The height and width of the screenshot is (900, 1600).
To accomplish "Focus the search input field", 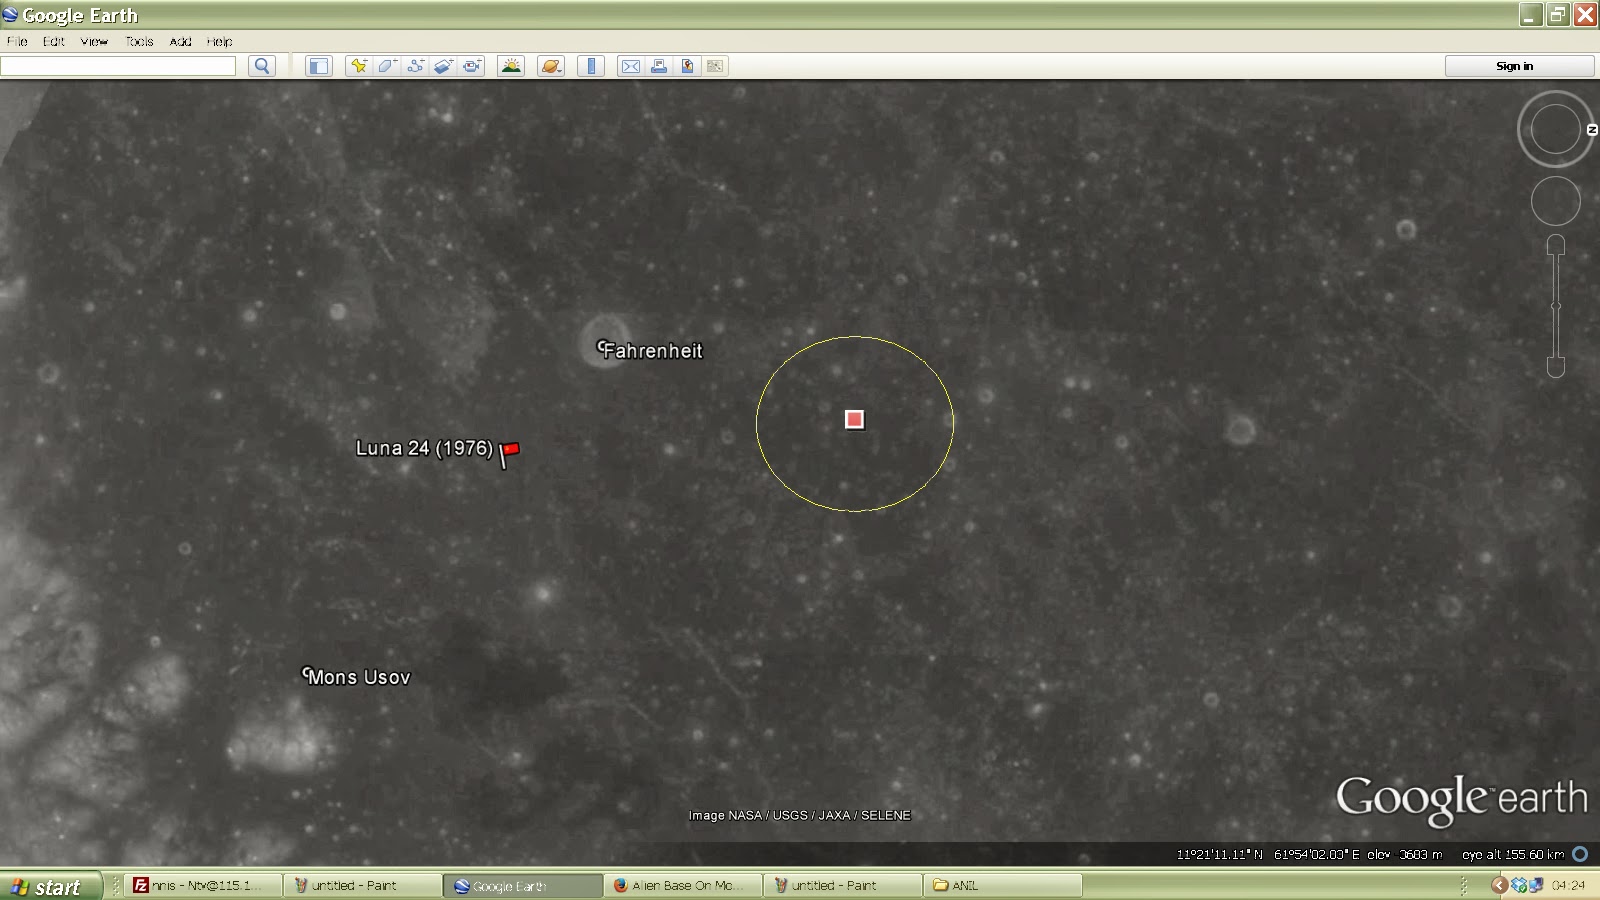I will (118, 66).
